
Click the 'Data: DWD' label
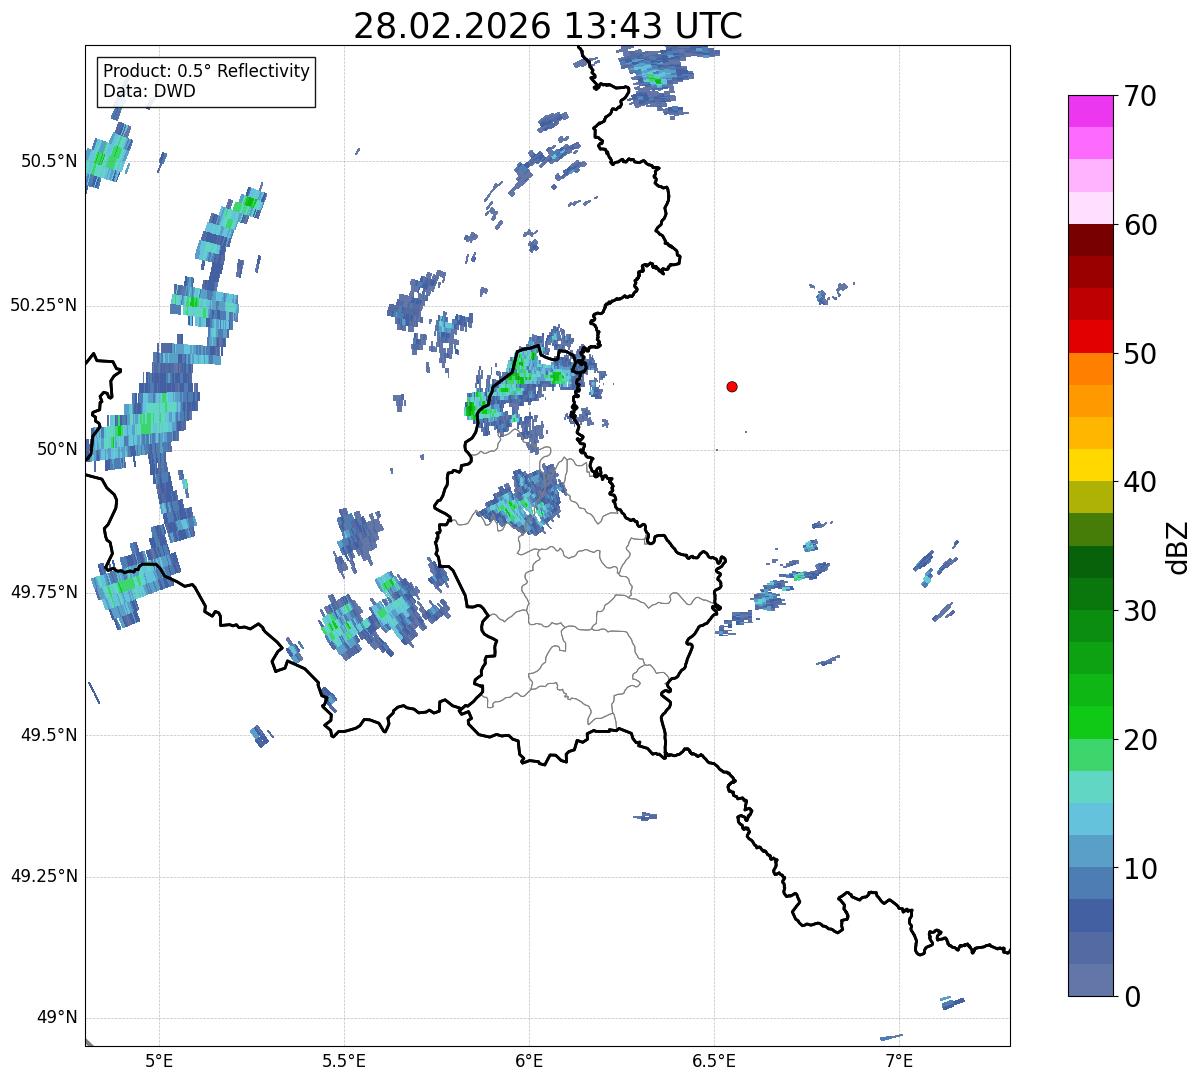[149, 92]
